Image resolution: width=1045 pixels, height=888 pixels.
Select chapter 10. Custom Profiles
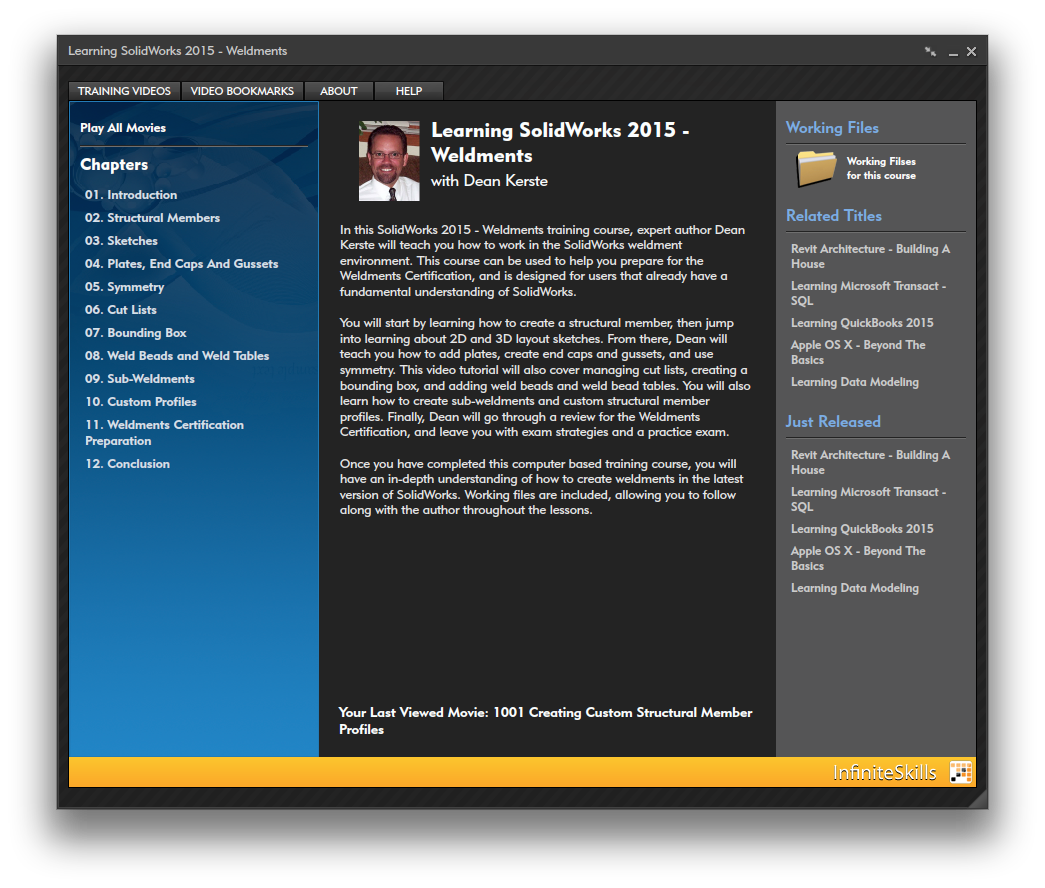pyautogui.click(x=141, y=402)
